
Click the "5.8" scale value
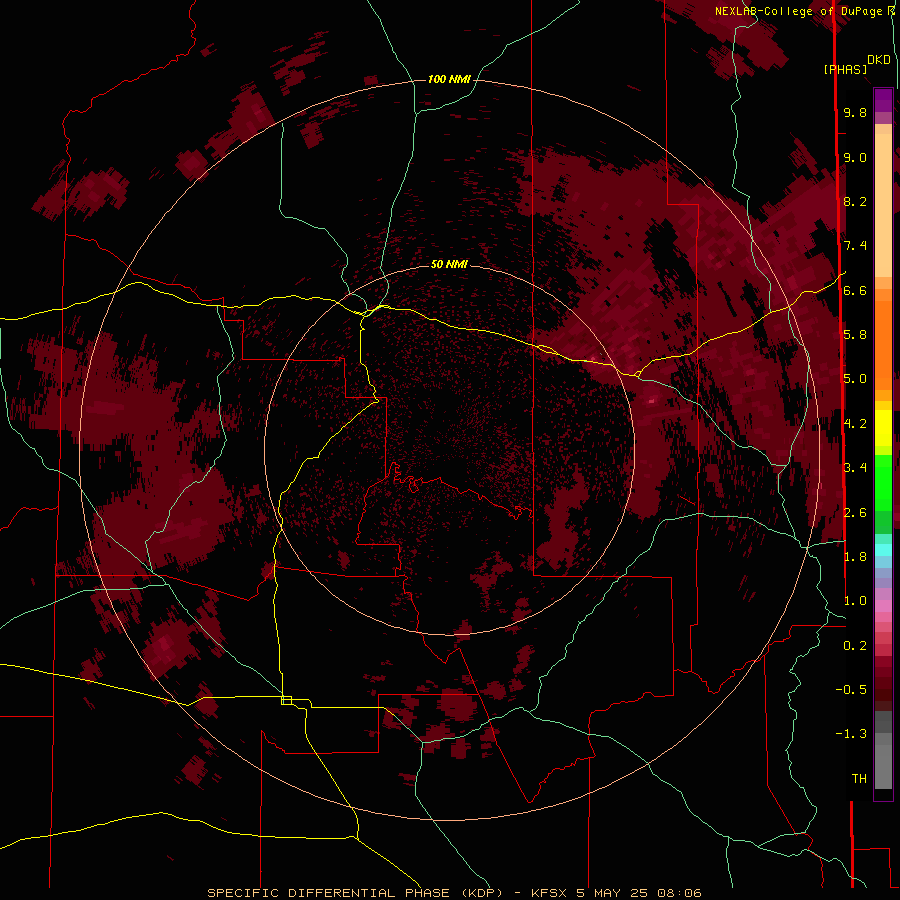[x=855, y=335]
